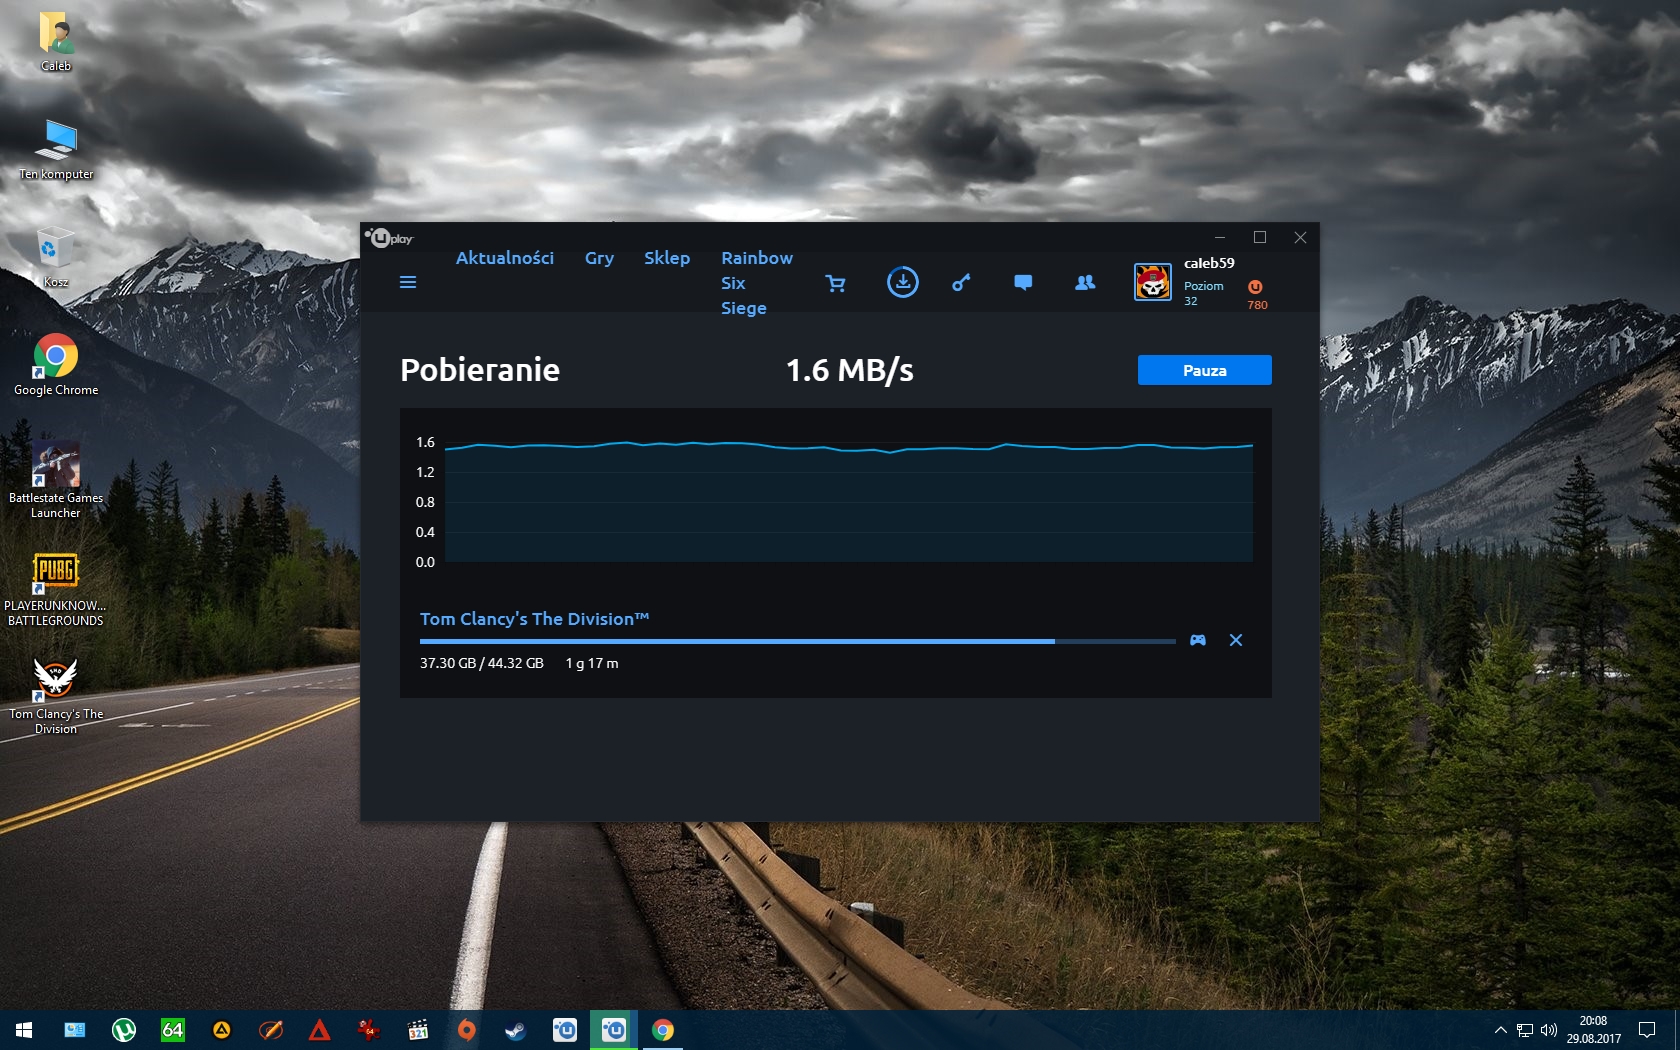Switch to active Uplay window in taskbar

tap(614, 1030)
